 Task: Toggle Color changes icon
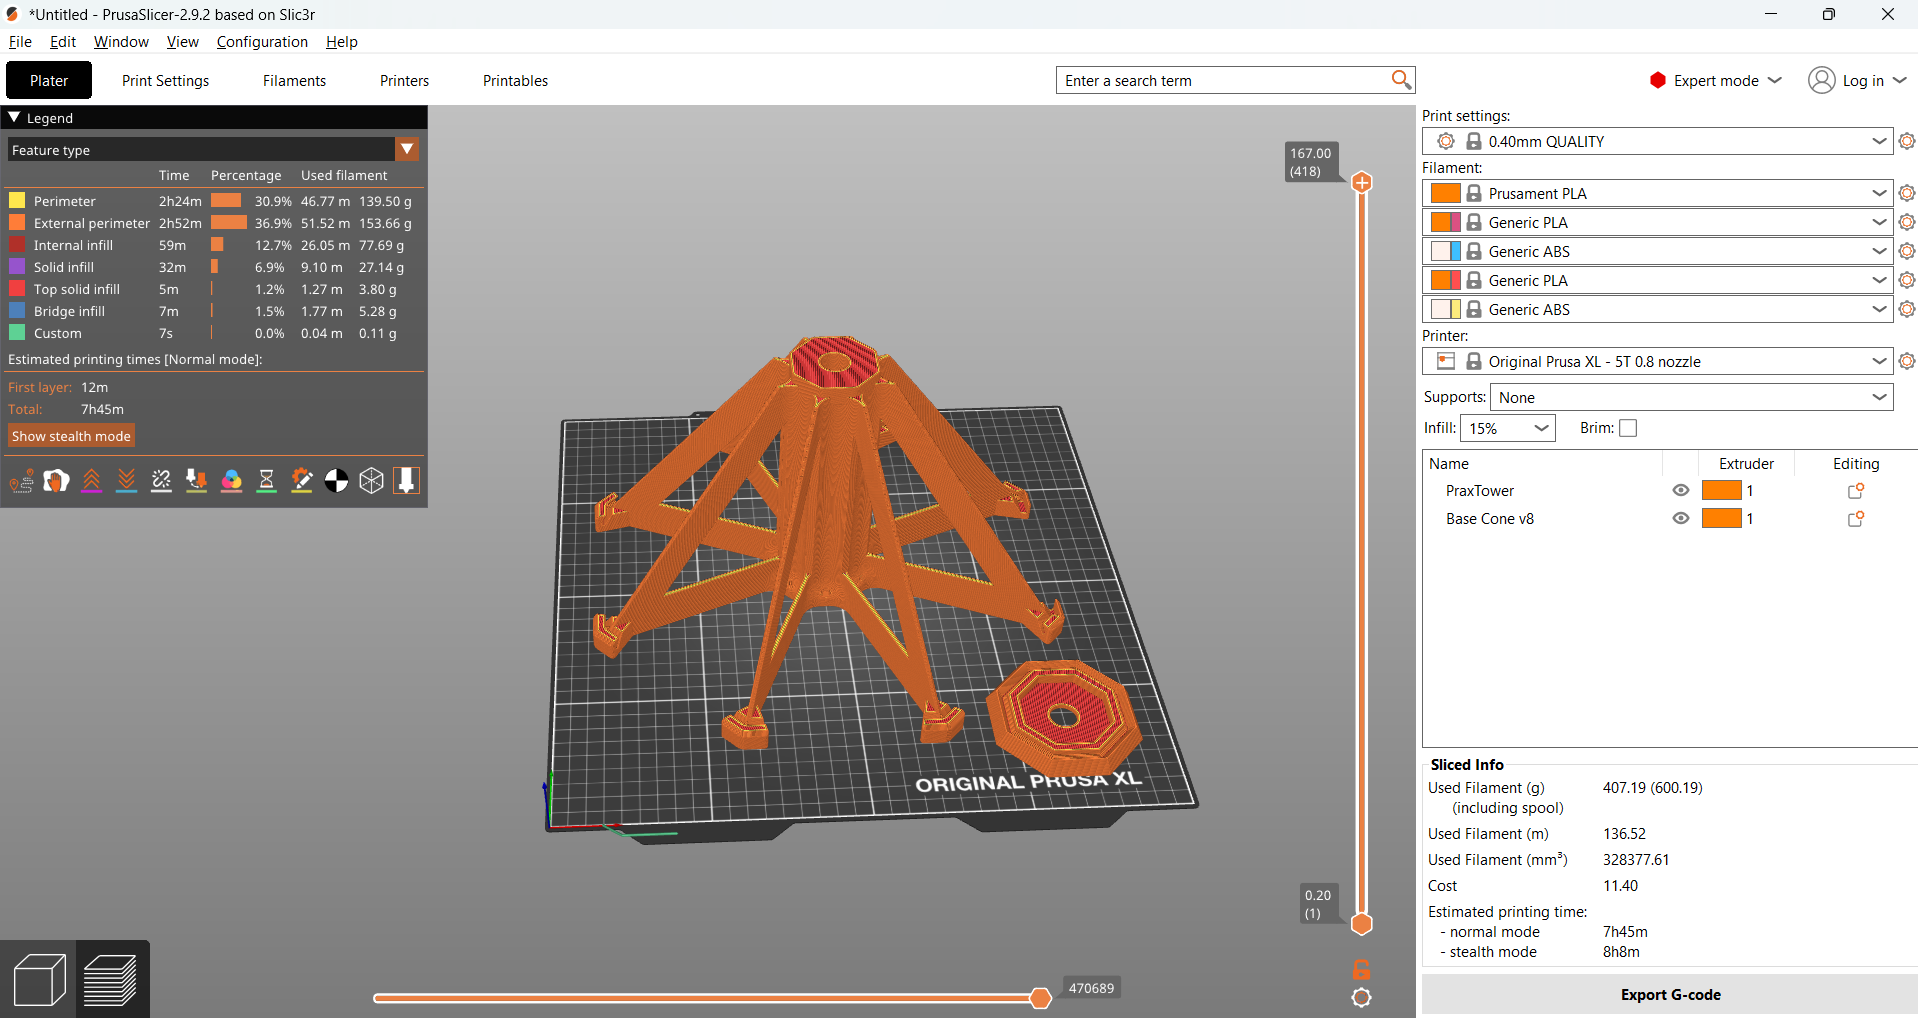[x=232, y=481]
